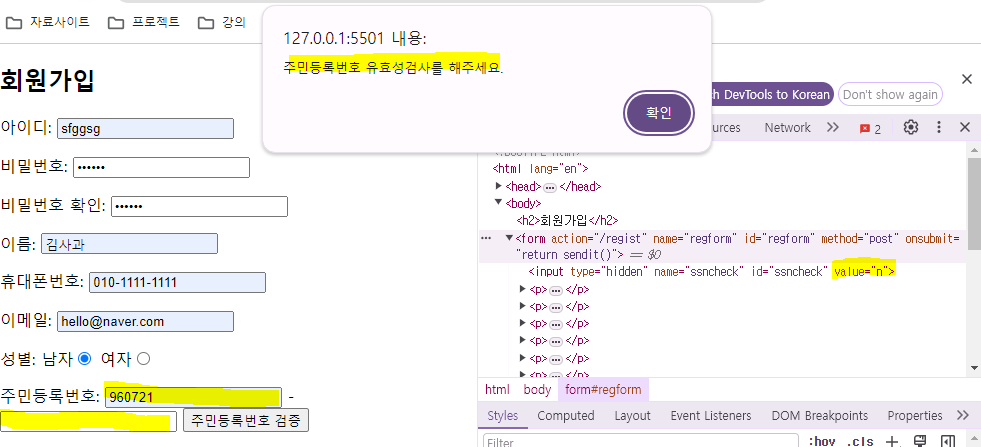
Task: Confirm the alert with 확인 button
Action: (x=659, y=113)
